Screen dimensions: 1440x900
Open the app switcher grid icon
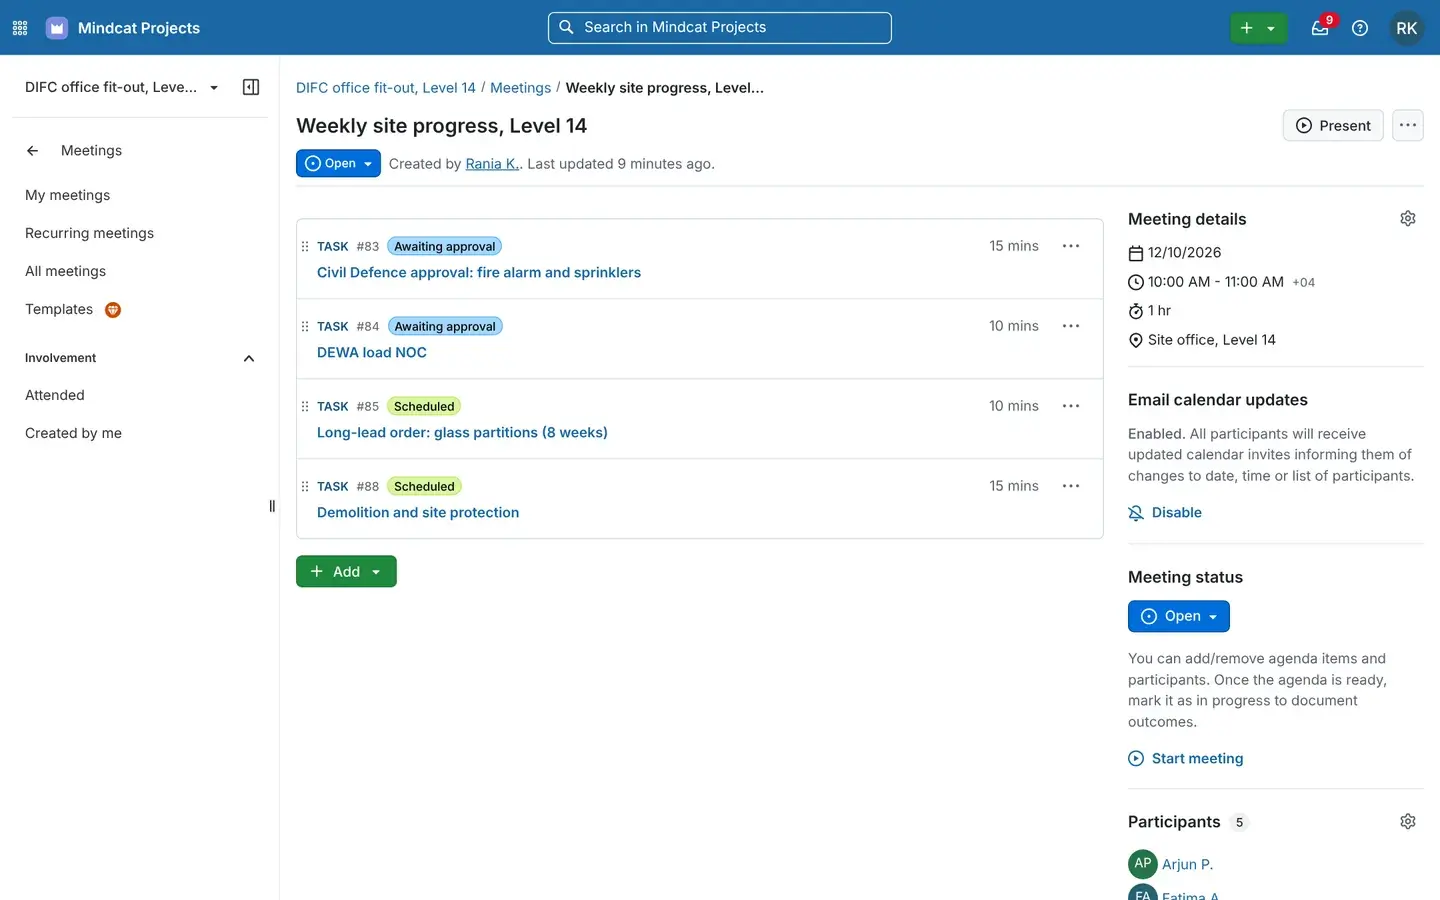(20, 28)
